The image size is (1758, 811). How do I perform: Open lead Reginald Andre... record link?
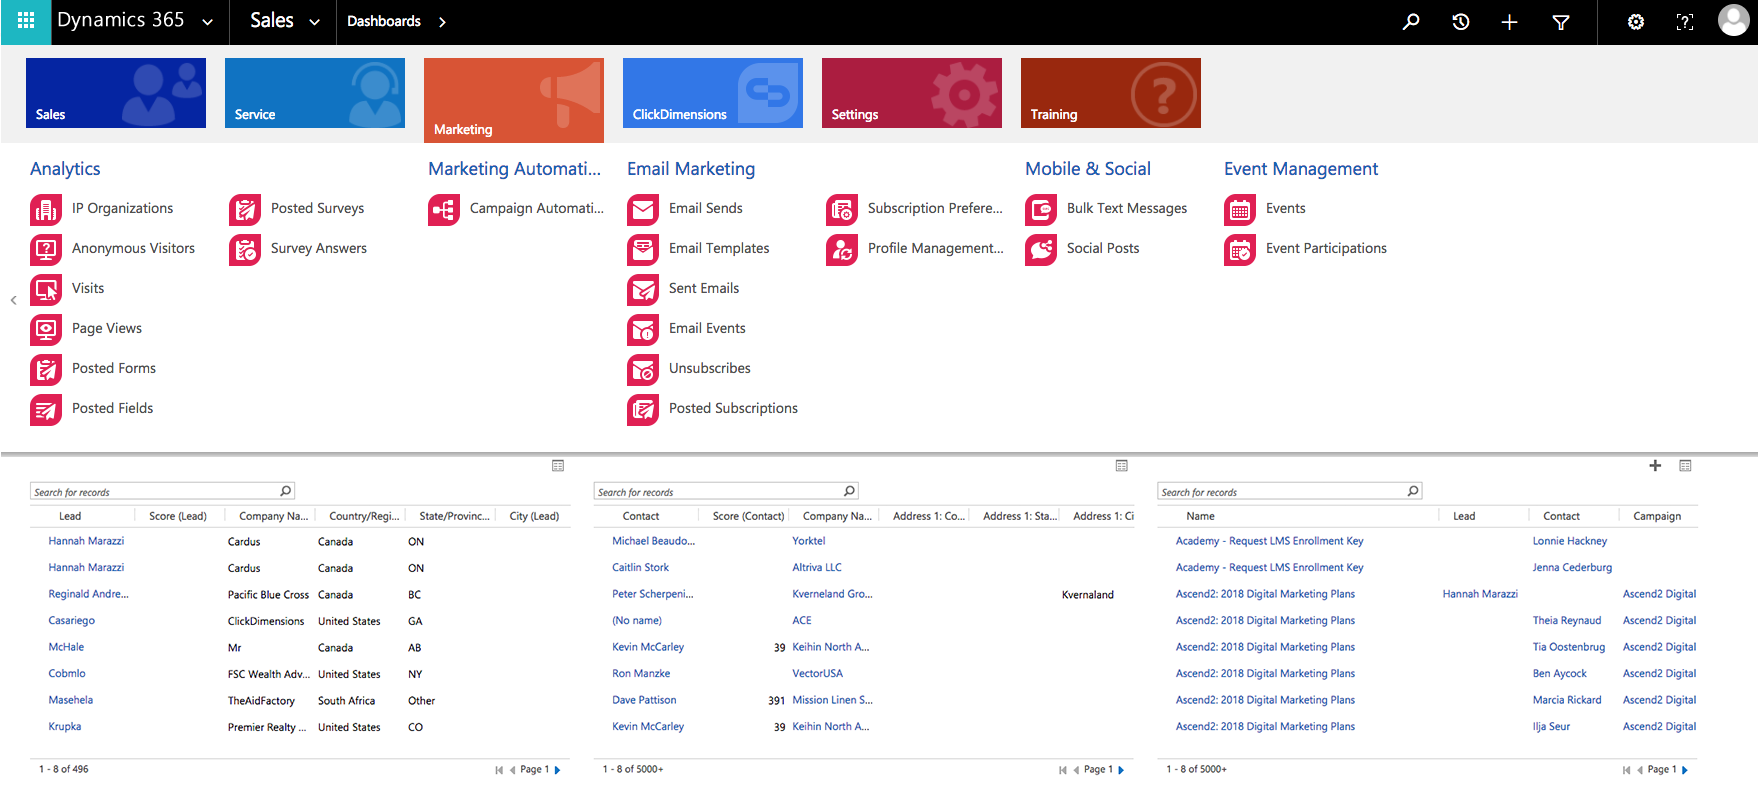tap(88, 594)
